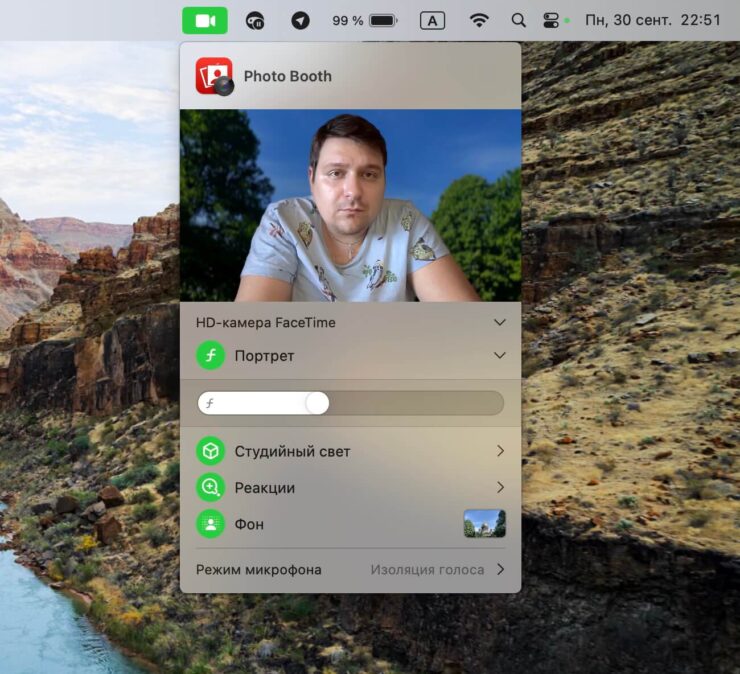Open Реакции submenu chevron
The width and height of the screenshot is (740, 674).
(x=500, y=488)
